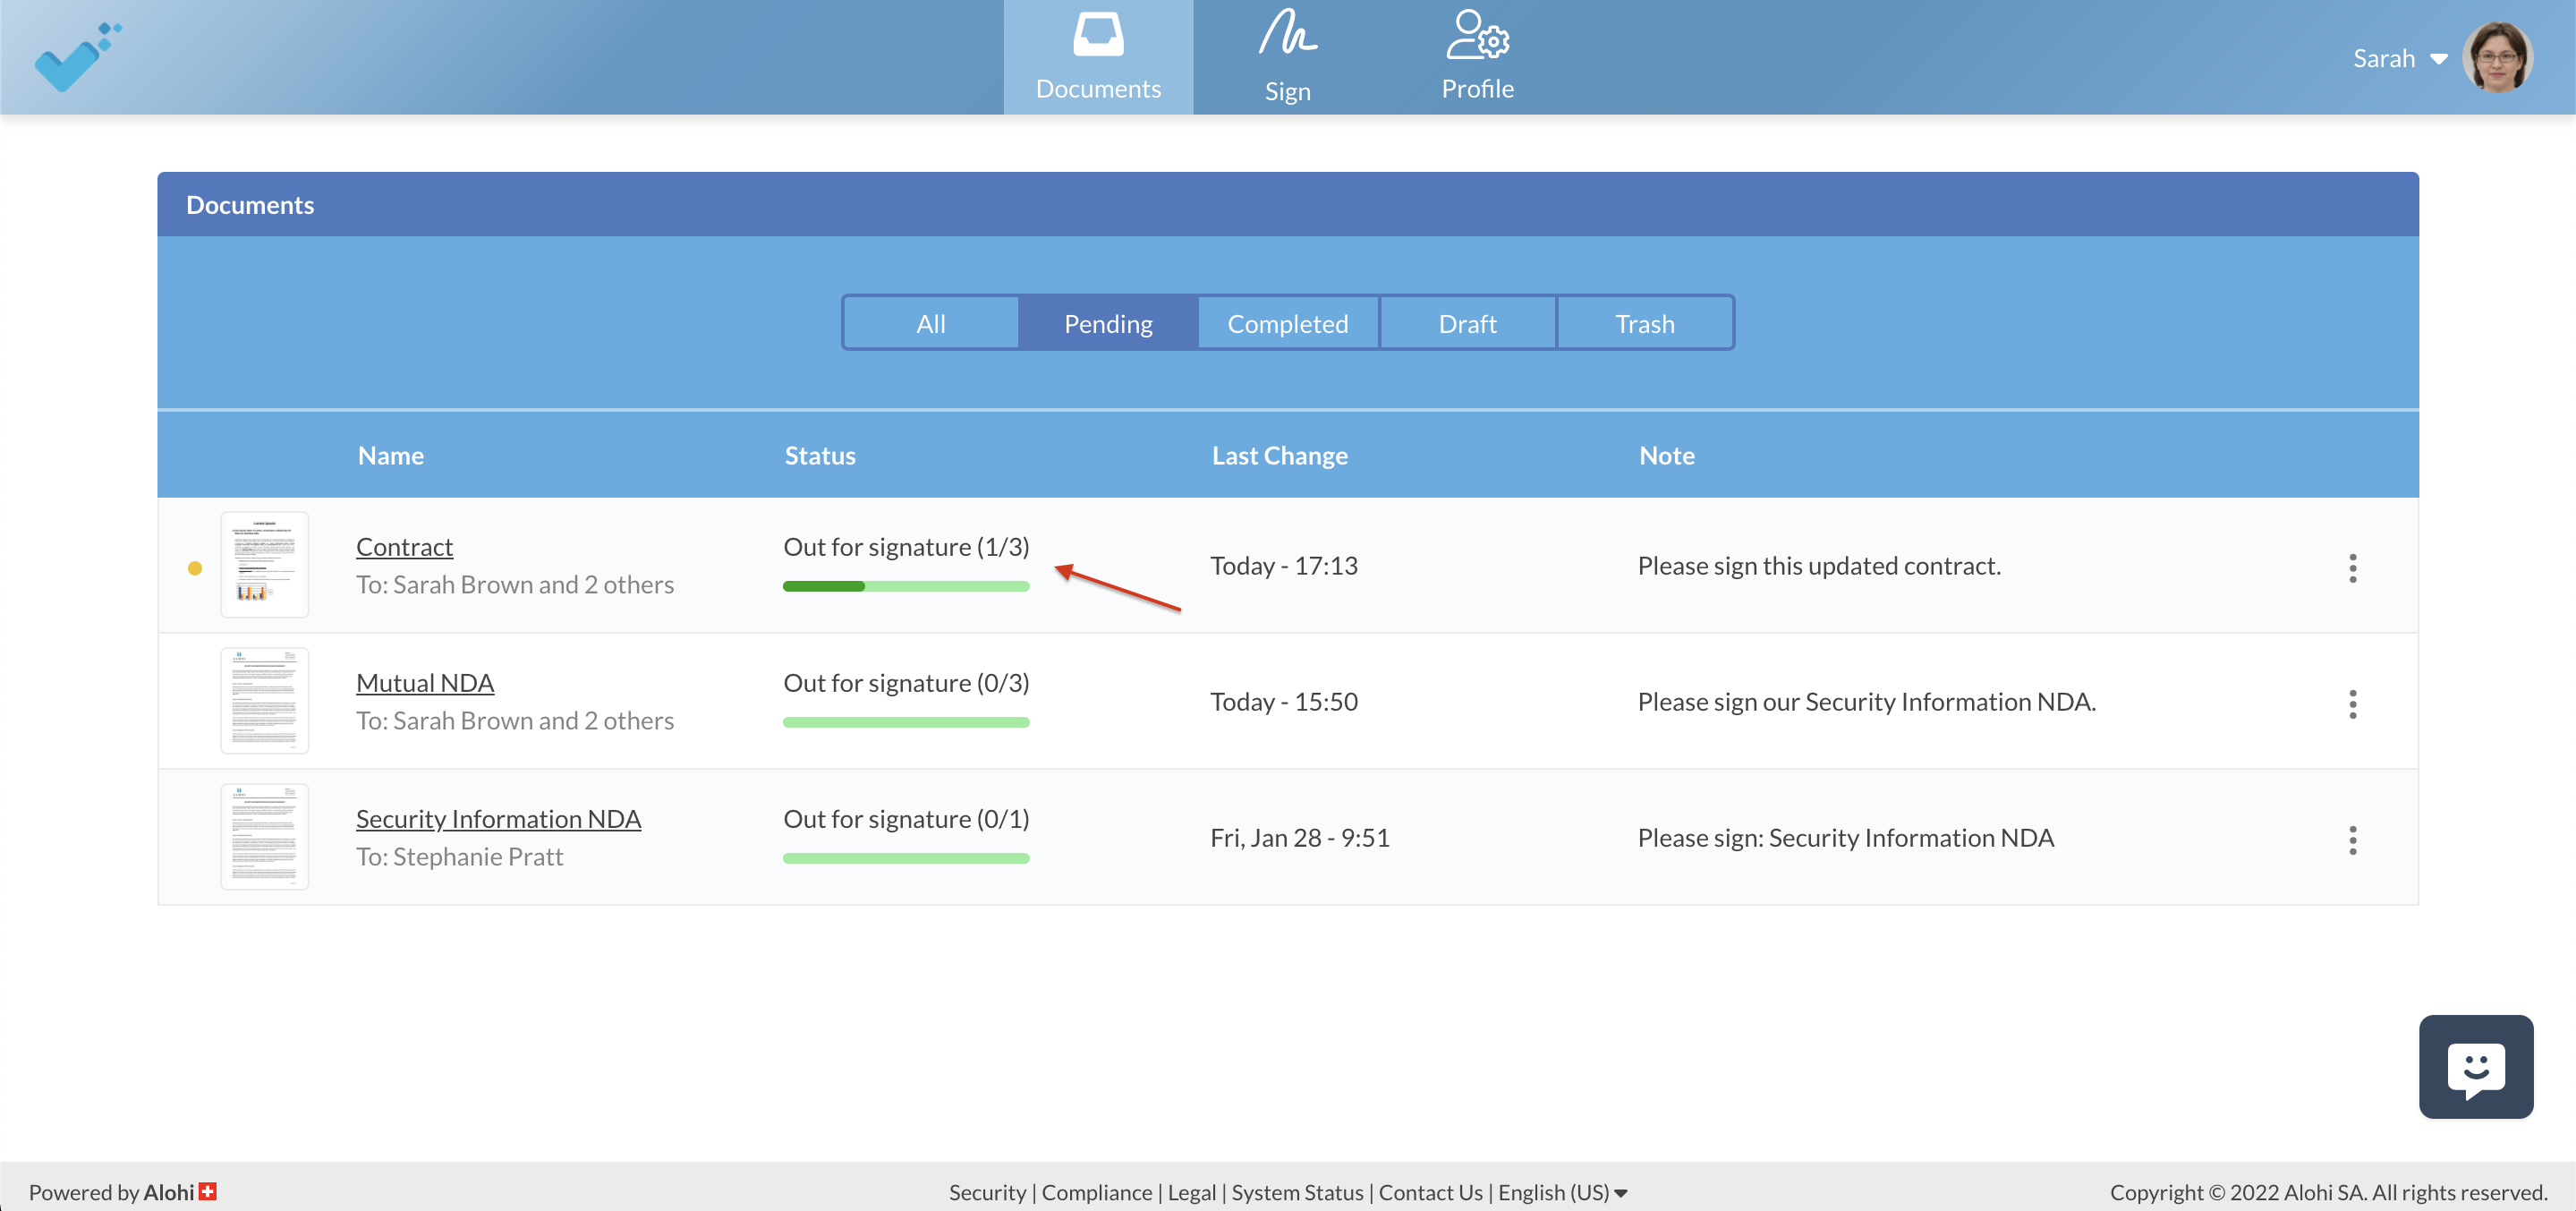Image resolution: width=2576 pixels, height=1211 pixels.
Task: Click the checkmark logo icon
Action: [74, 55]
